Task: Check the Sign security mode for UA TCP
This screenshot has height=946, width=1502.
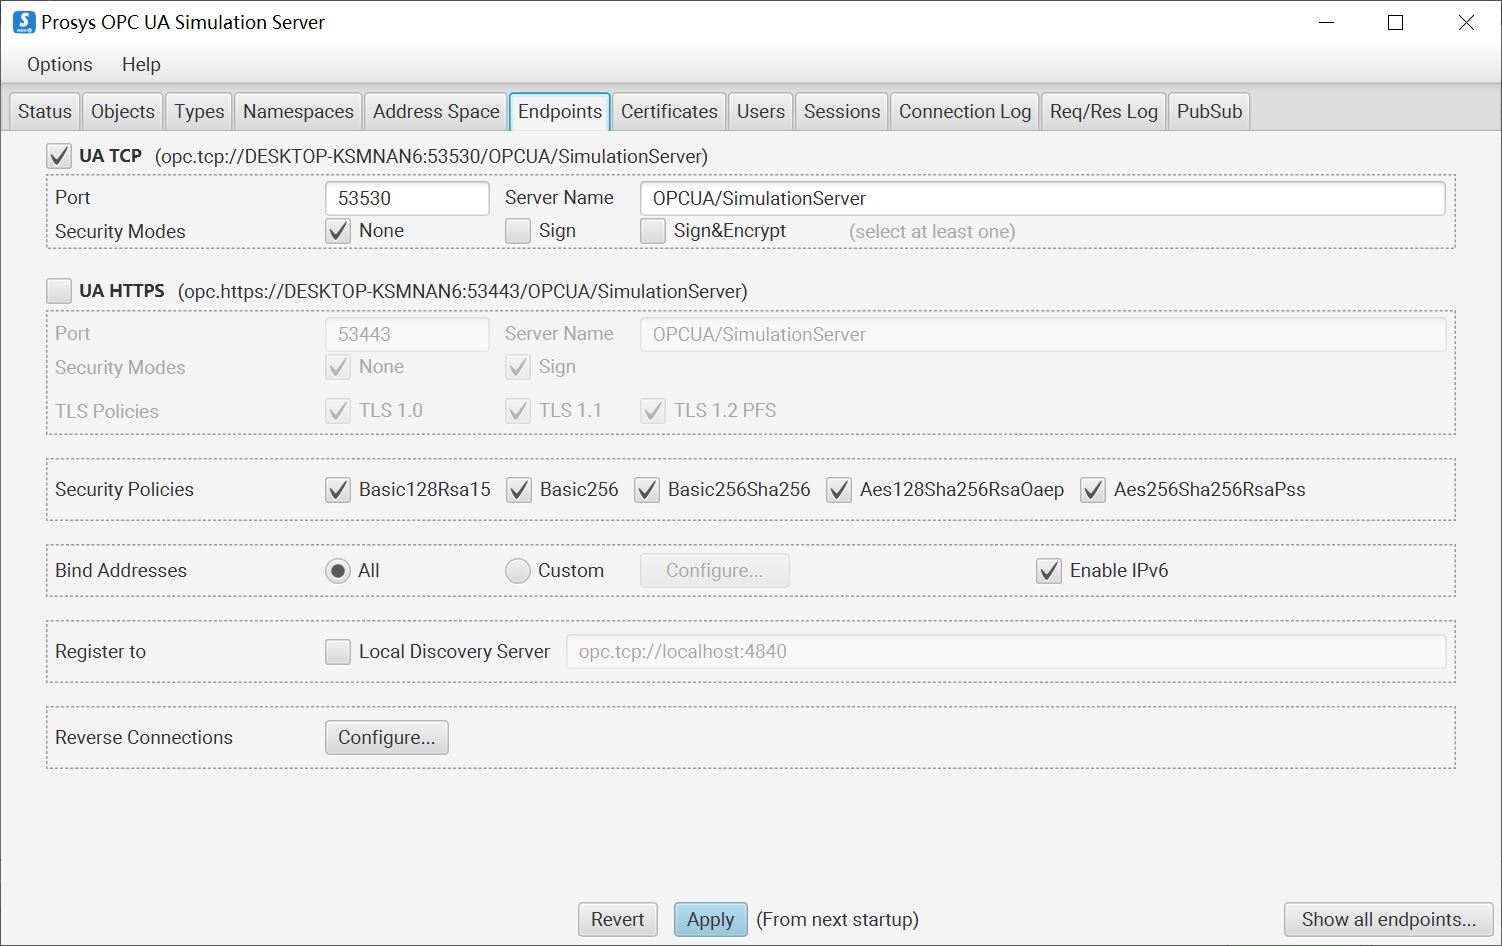Action: [518, 231]
